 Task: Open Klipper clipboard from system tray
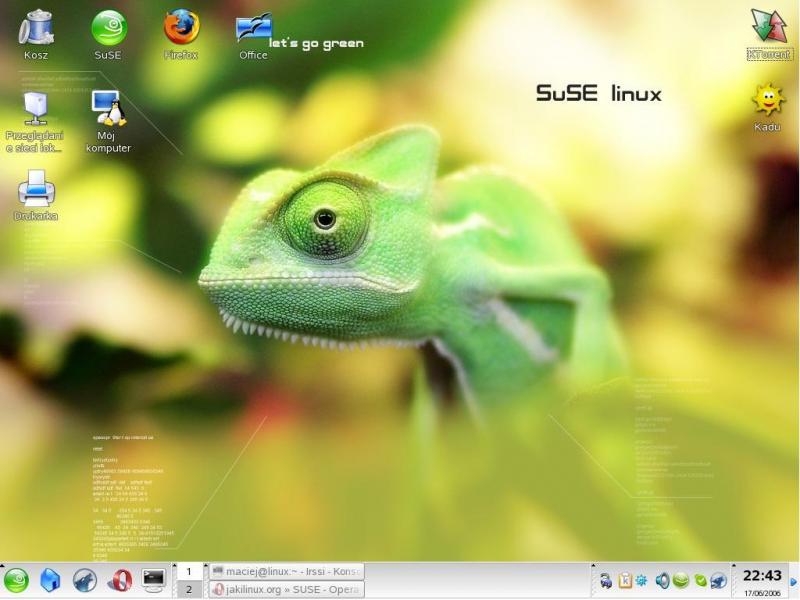click(x=624, y=580)
